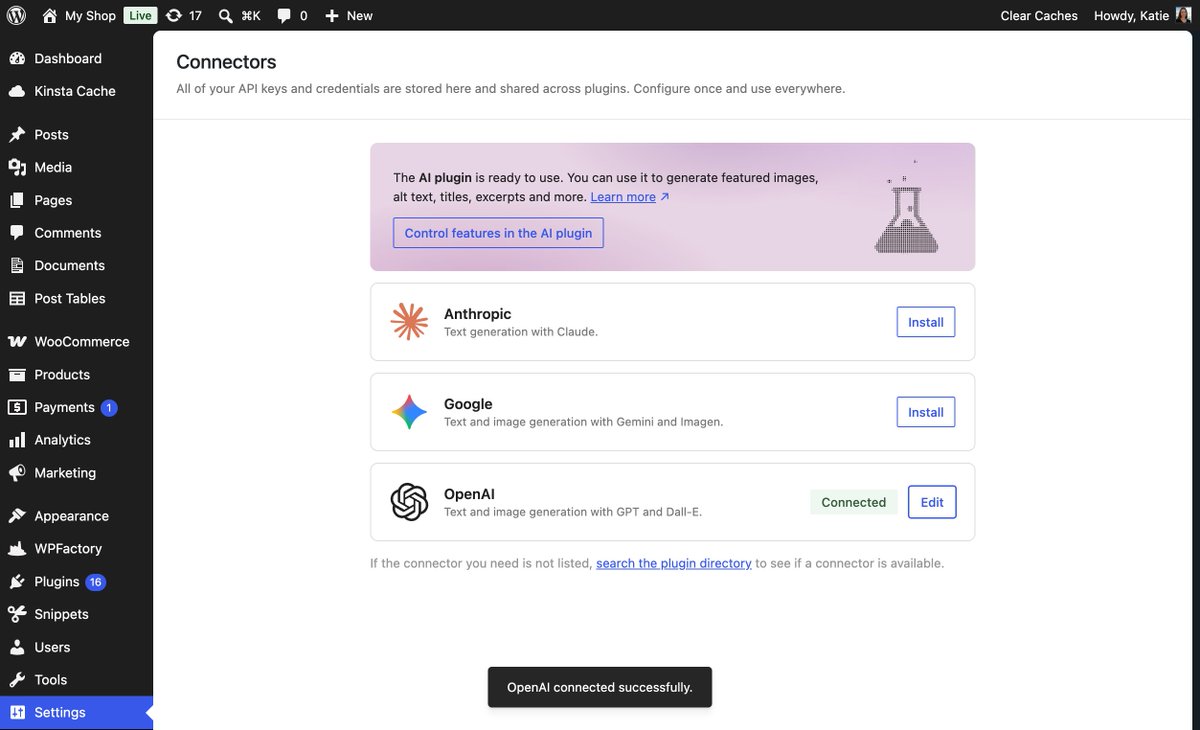
Task: Click the Plugins plug icon
Action: tap(17, 581)
